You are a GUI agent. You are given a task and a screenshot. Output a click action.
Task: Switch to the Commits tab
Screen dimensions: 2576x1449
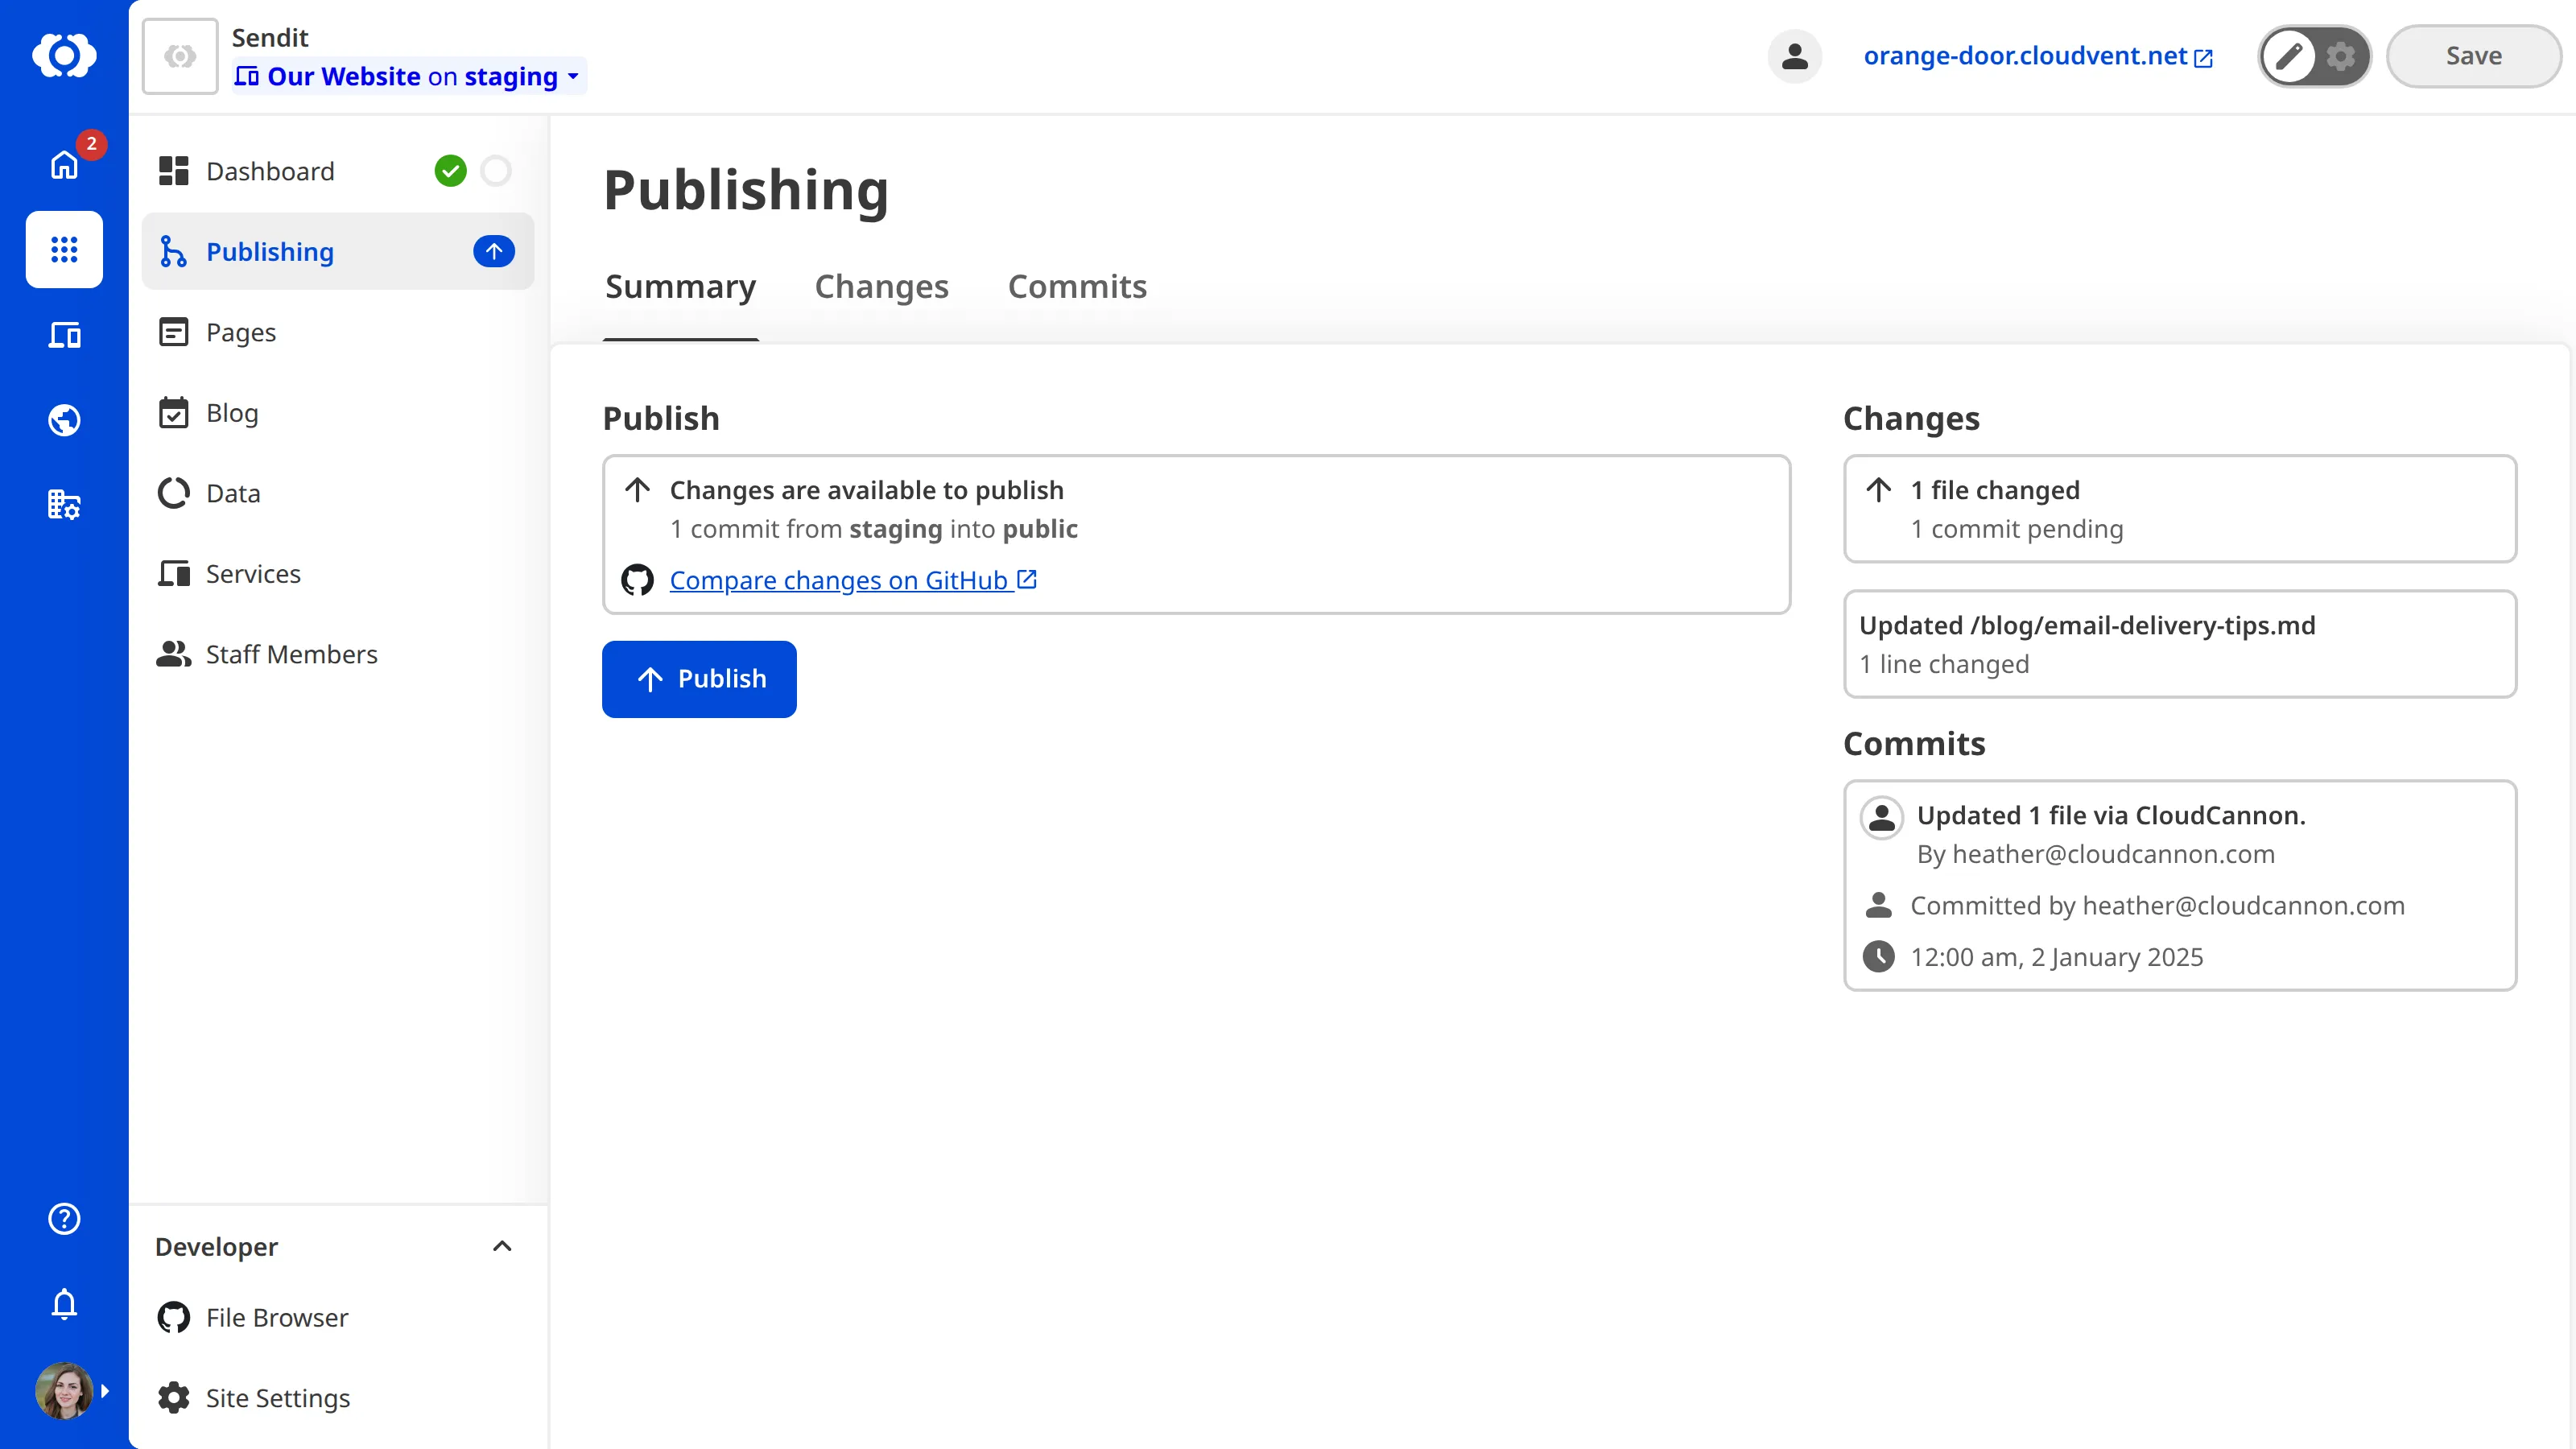click(1077, 287)
